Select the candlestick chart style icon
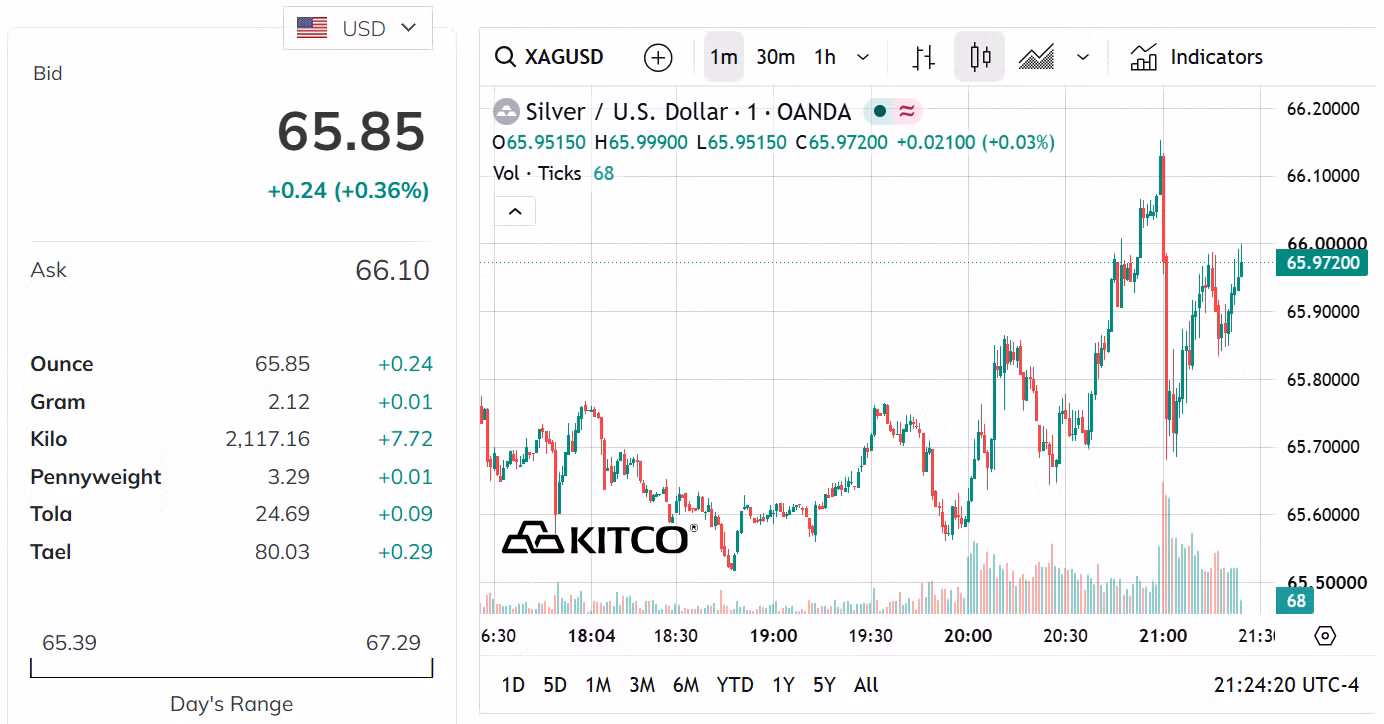The image size is (1384, 724). click(980, 57)
